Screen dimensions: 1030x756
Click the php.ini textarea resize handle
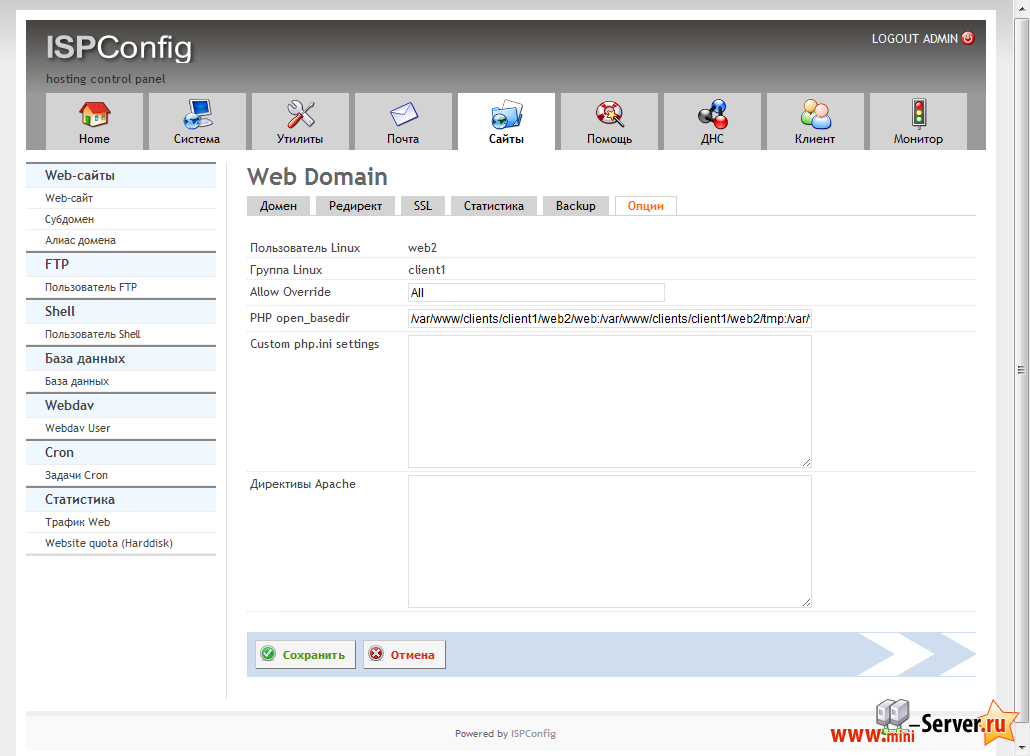coord(806,462)
